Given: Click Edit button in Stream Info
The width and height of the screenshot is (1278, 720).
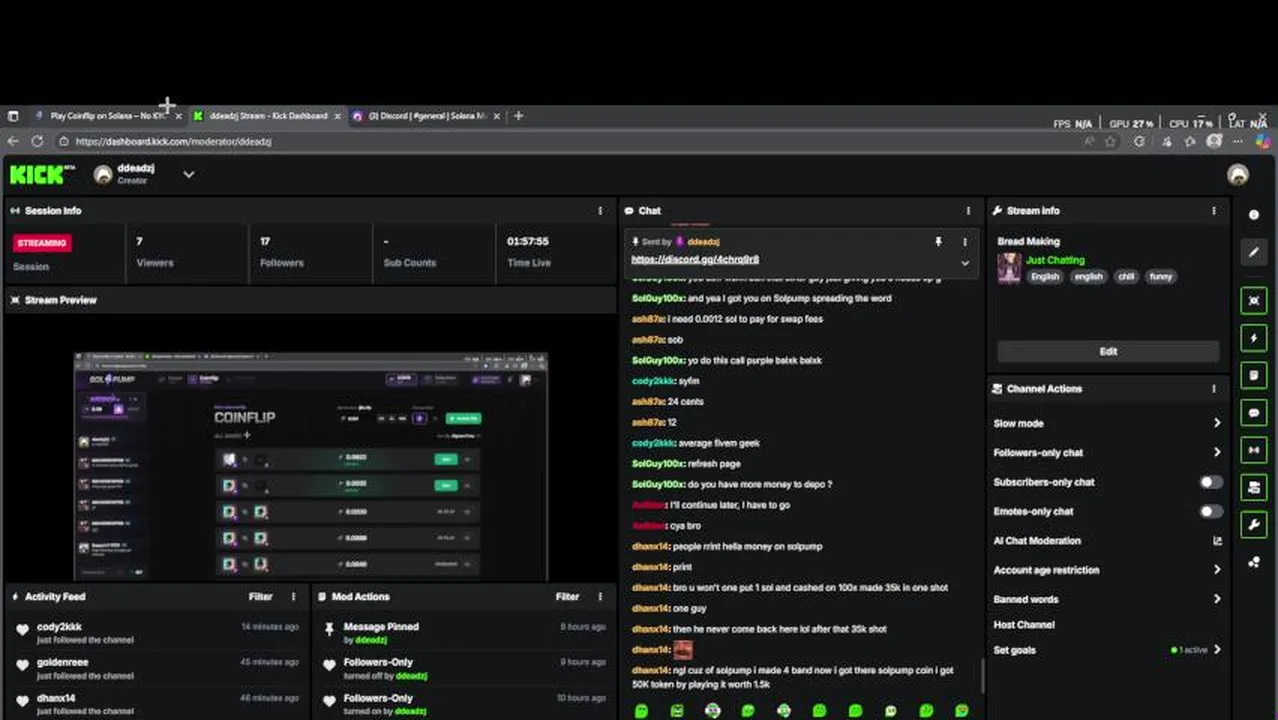Looking at the screenshot, I should point(1108,352).
